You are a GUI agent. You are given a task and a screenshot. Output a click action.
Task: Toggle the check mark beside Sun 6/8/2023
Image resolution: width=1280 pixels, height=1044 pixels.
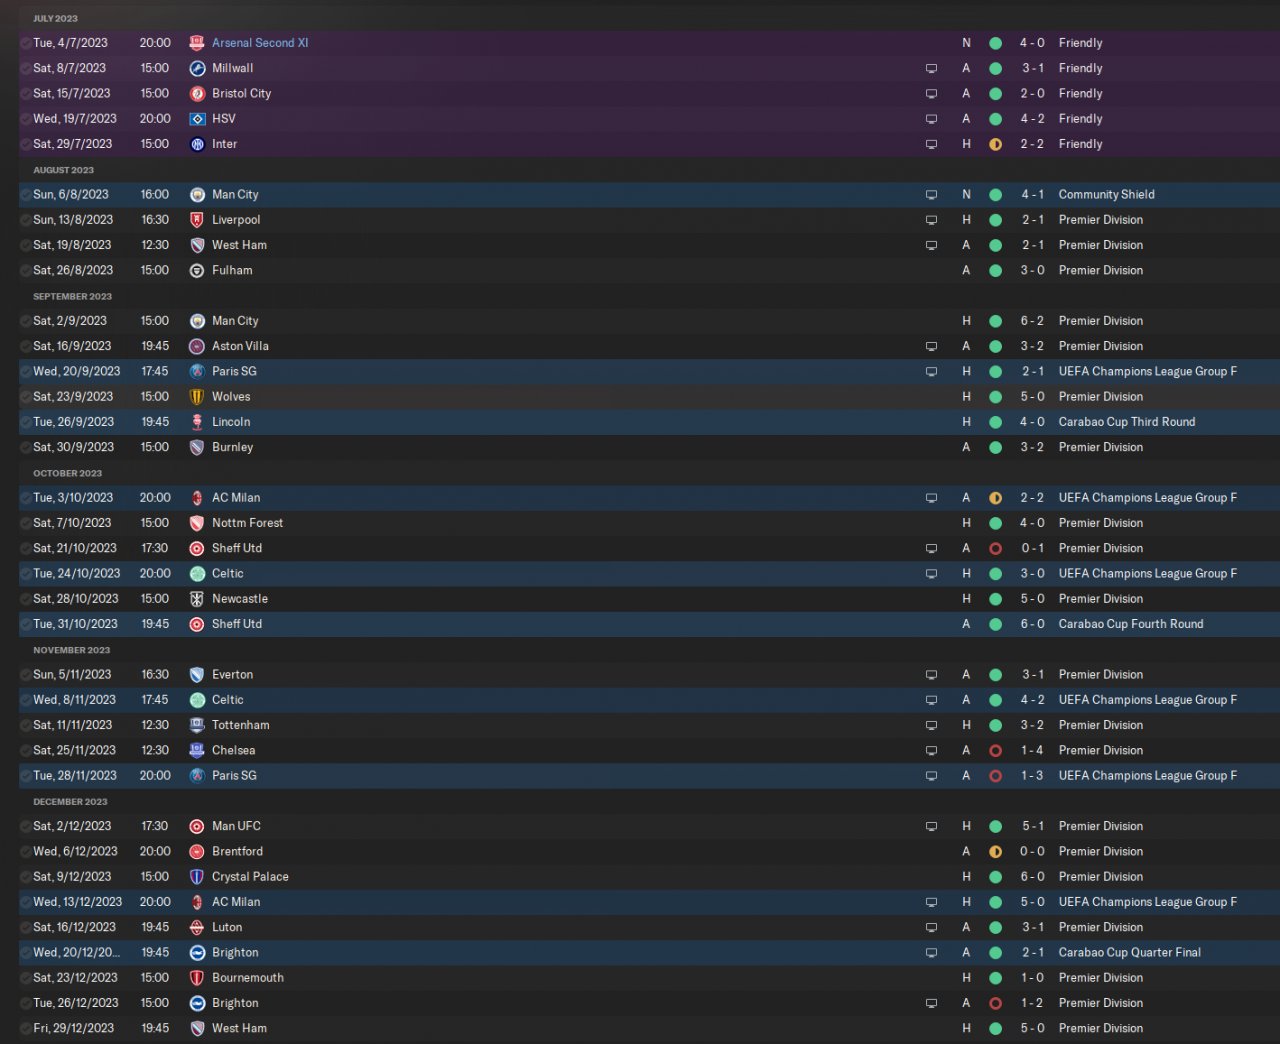25,195
